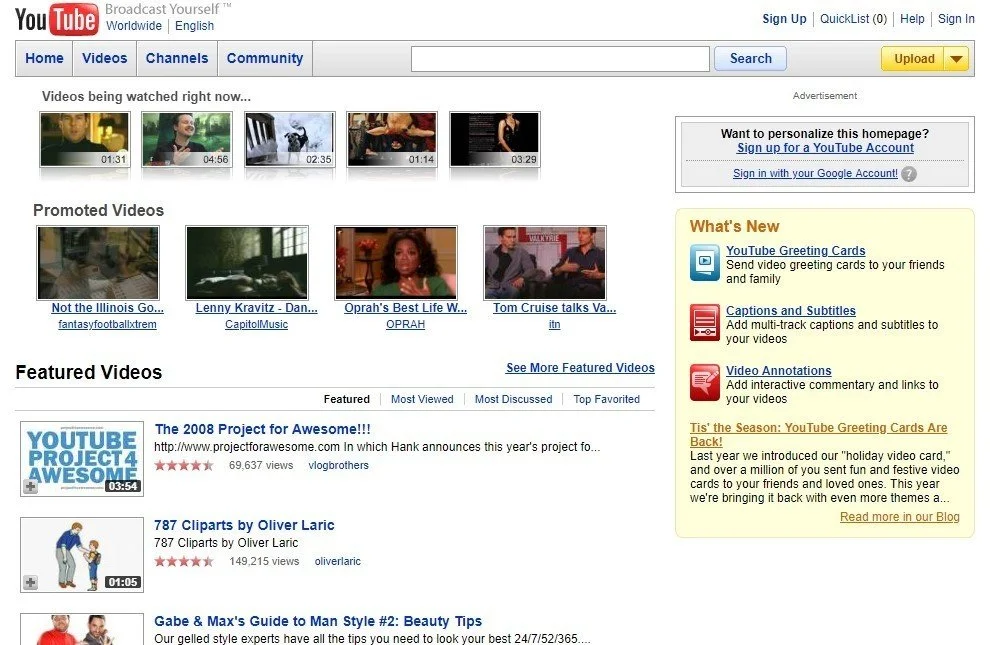
Task: Open Gabe & Max's Guide to Man Style
Action: click(318, 621)
